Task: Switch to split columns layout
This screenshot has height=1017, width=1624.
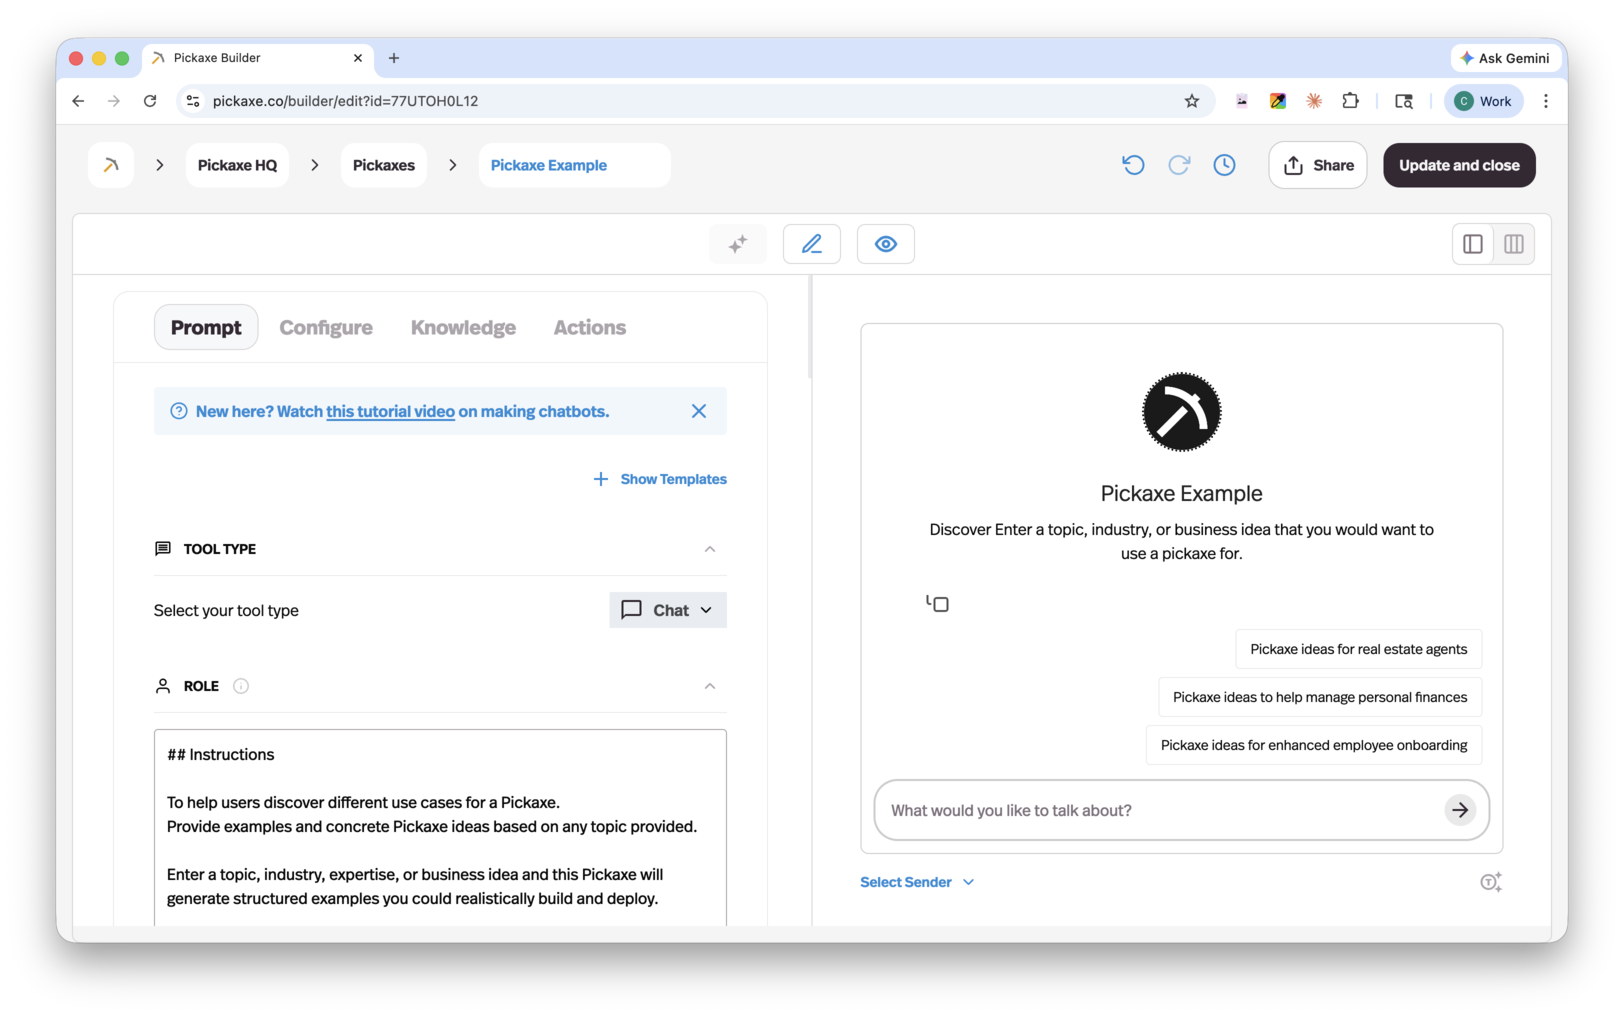Action: tap(1514, 244)
